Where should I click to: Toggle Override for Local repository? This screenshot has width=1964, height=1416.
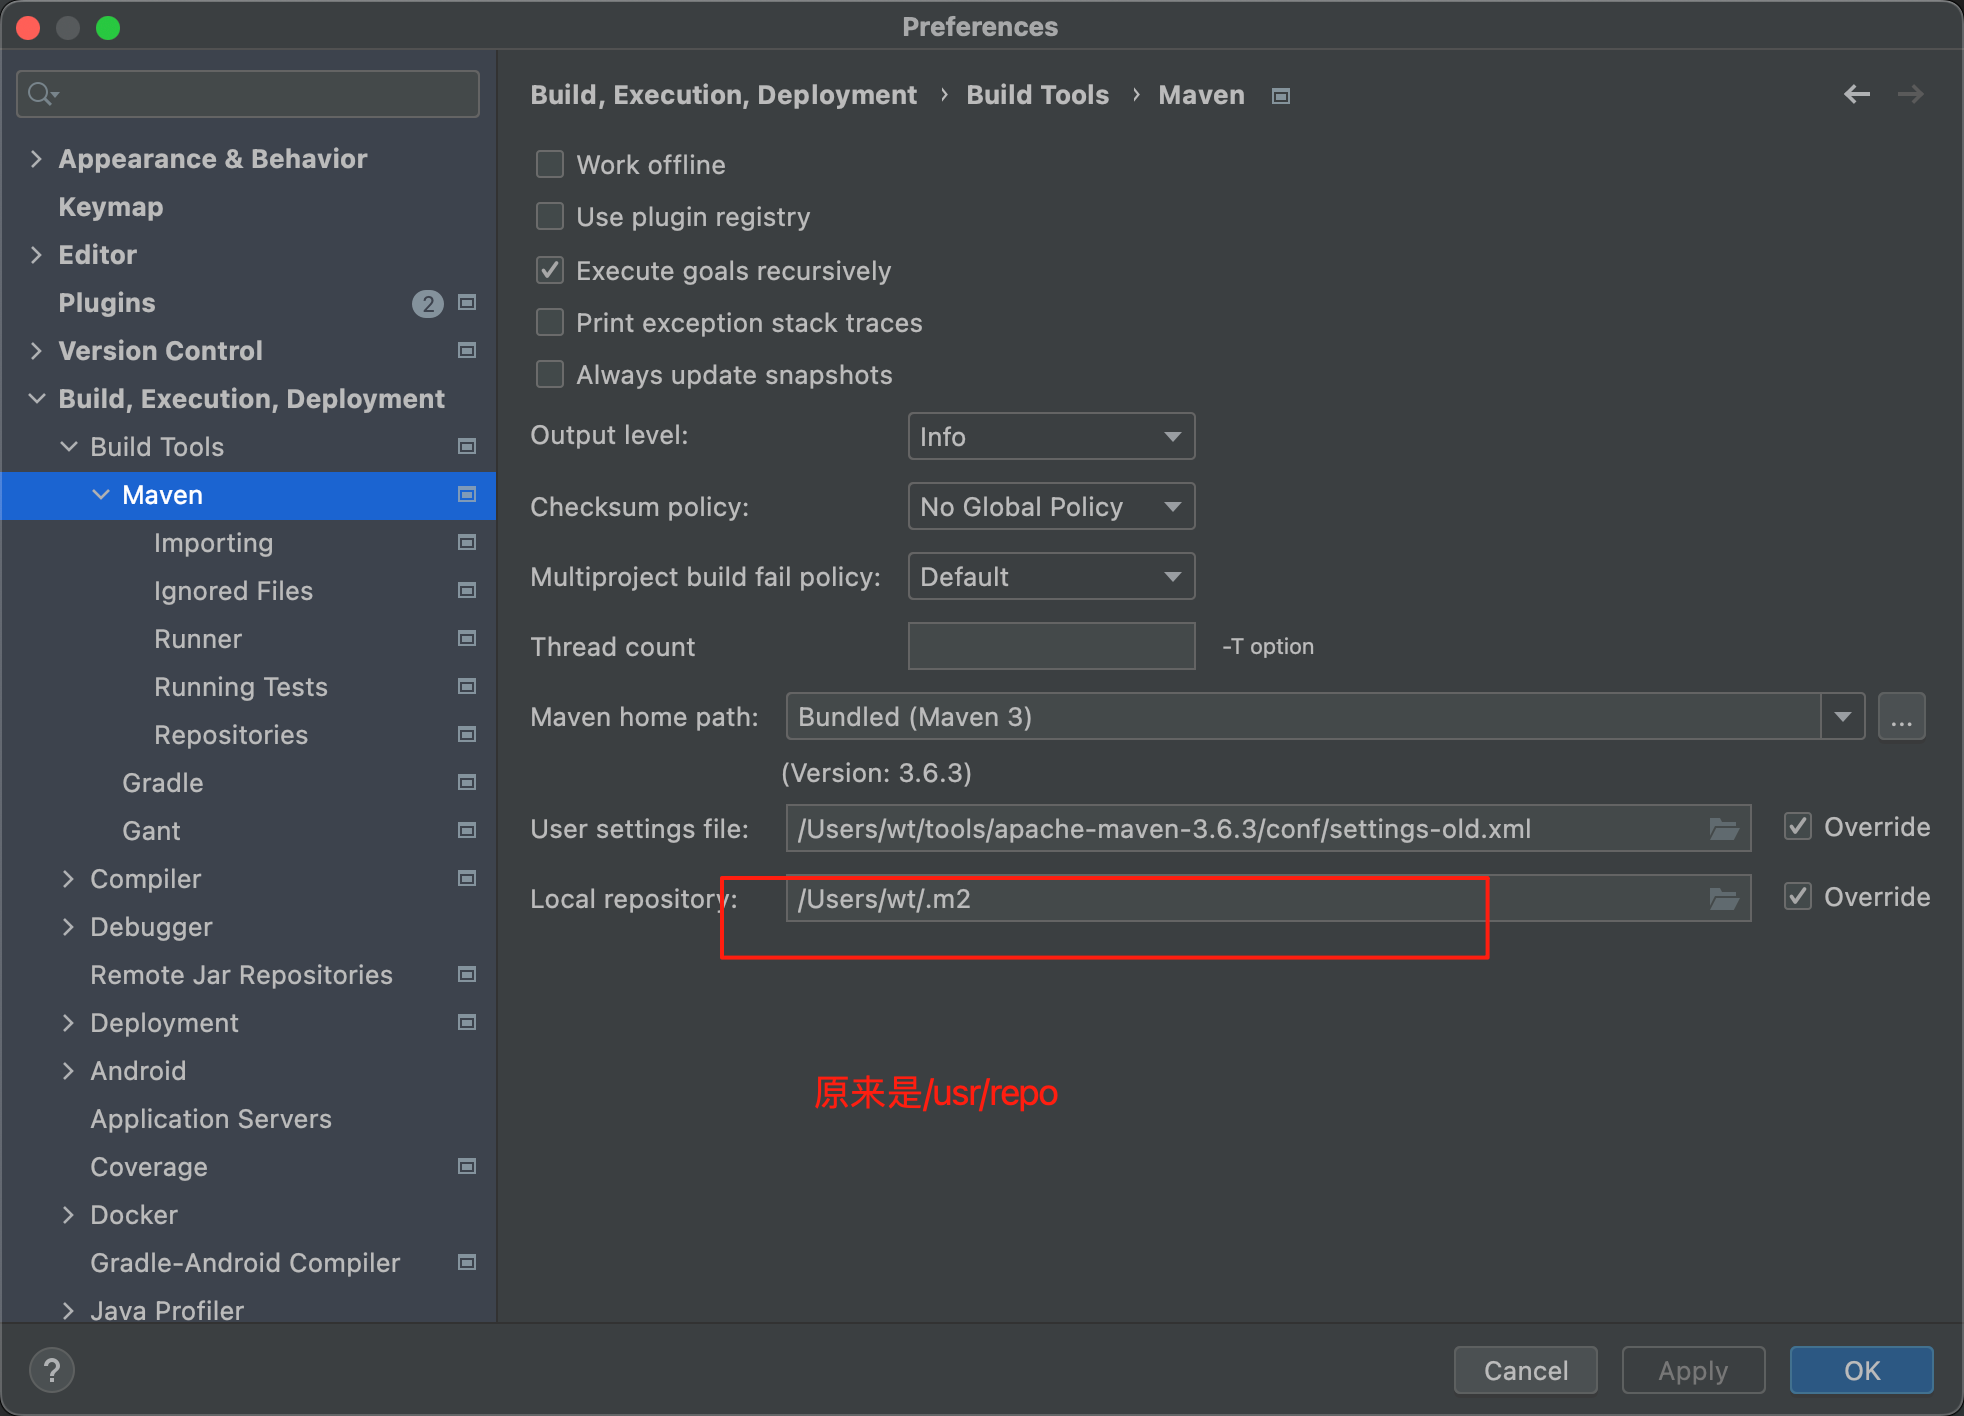(x=1798, y=897)
